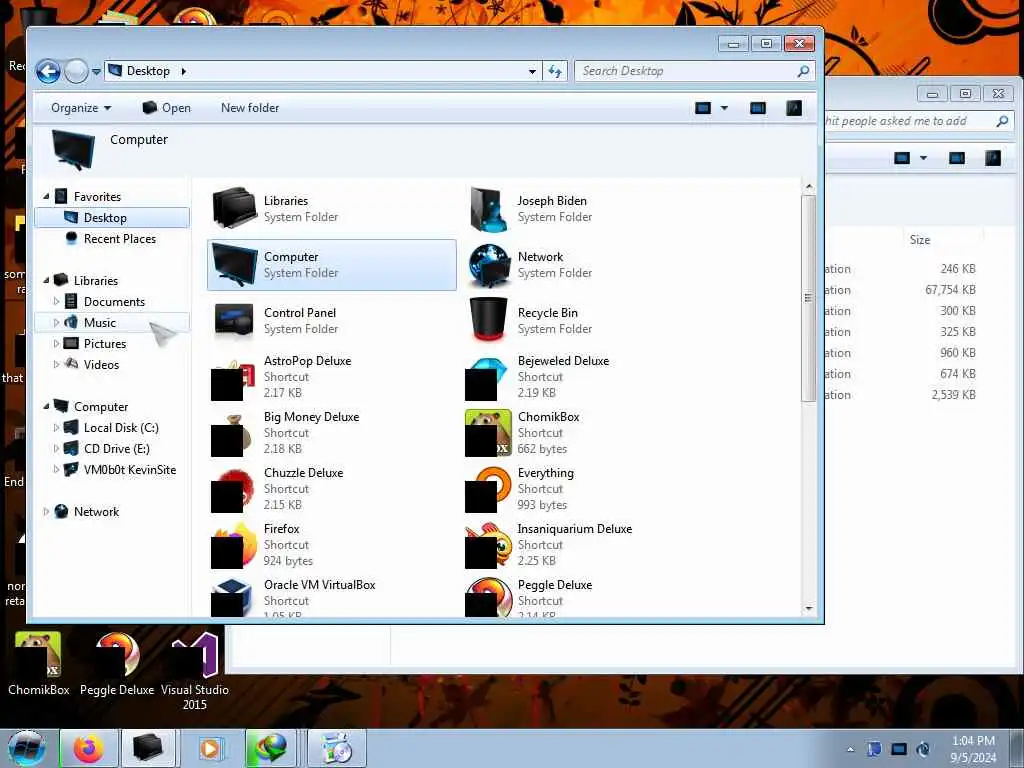The image size is (1024, 768).
Task: Select the Peggle Deluxe shortcut in the file list
Action: [x=488, y=597]
